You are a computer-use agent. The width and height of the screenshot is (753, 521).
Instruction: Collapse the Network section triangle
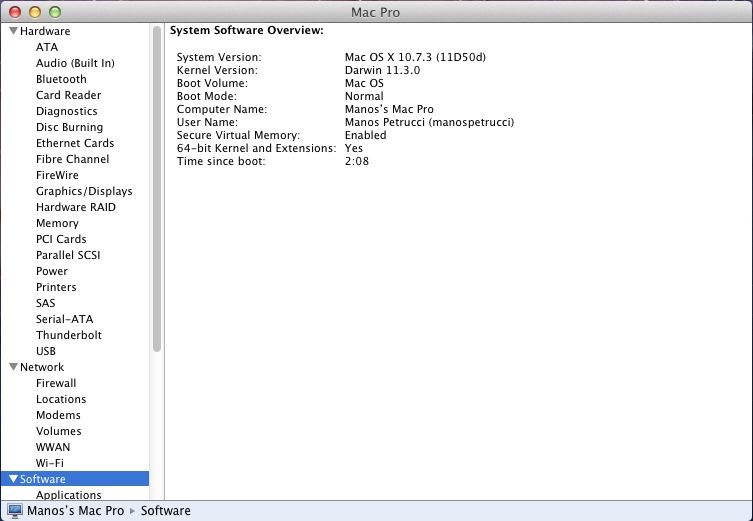(13, 367)
